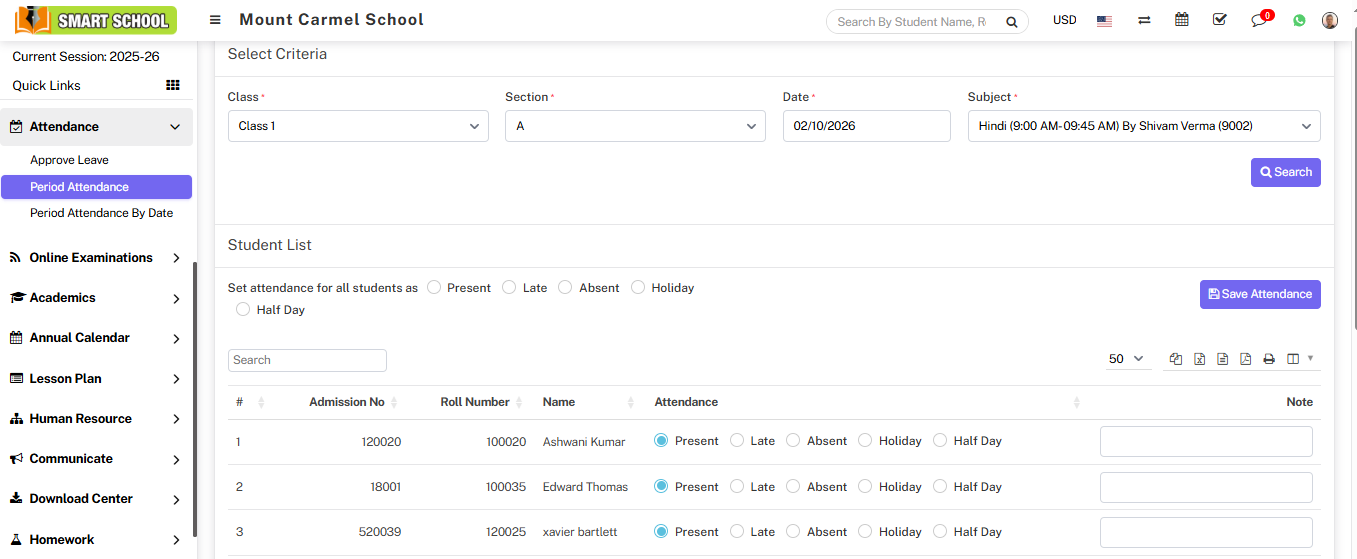The height and width of the screenshot is (559, 1357).
Task: Open the WhatsApp icon in header
Action: (1299, 20)
